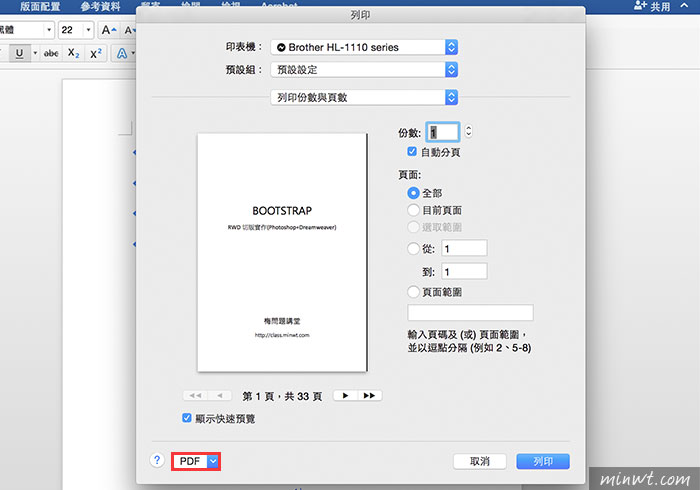Open the PDF dropdown menu

(196, 461)
